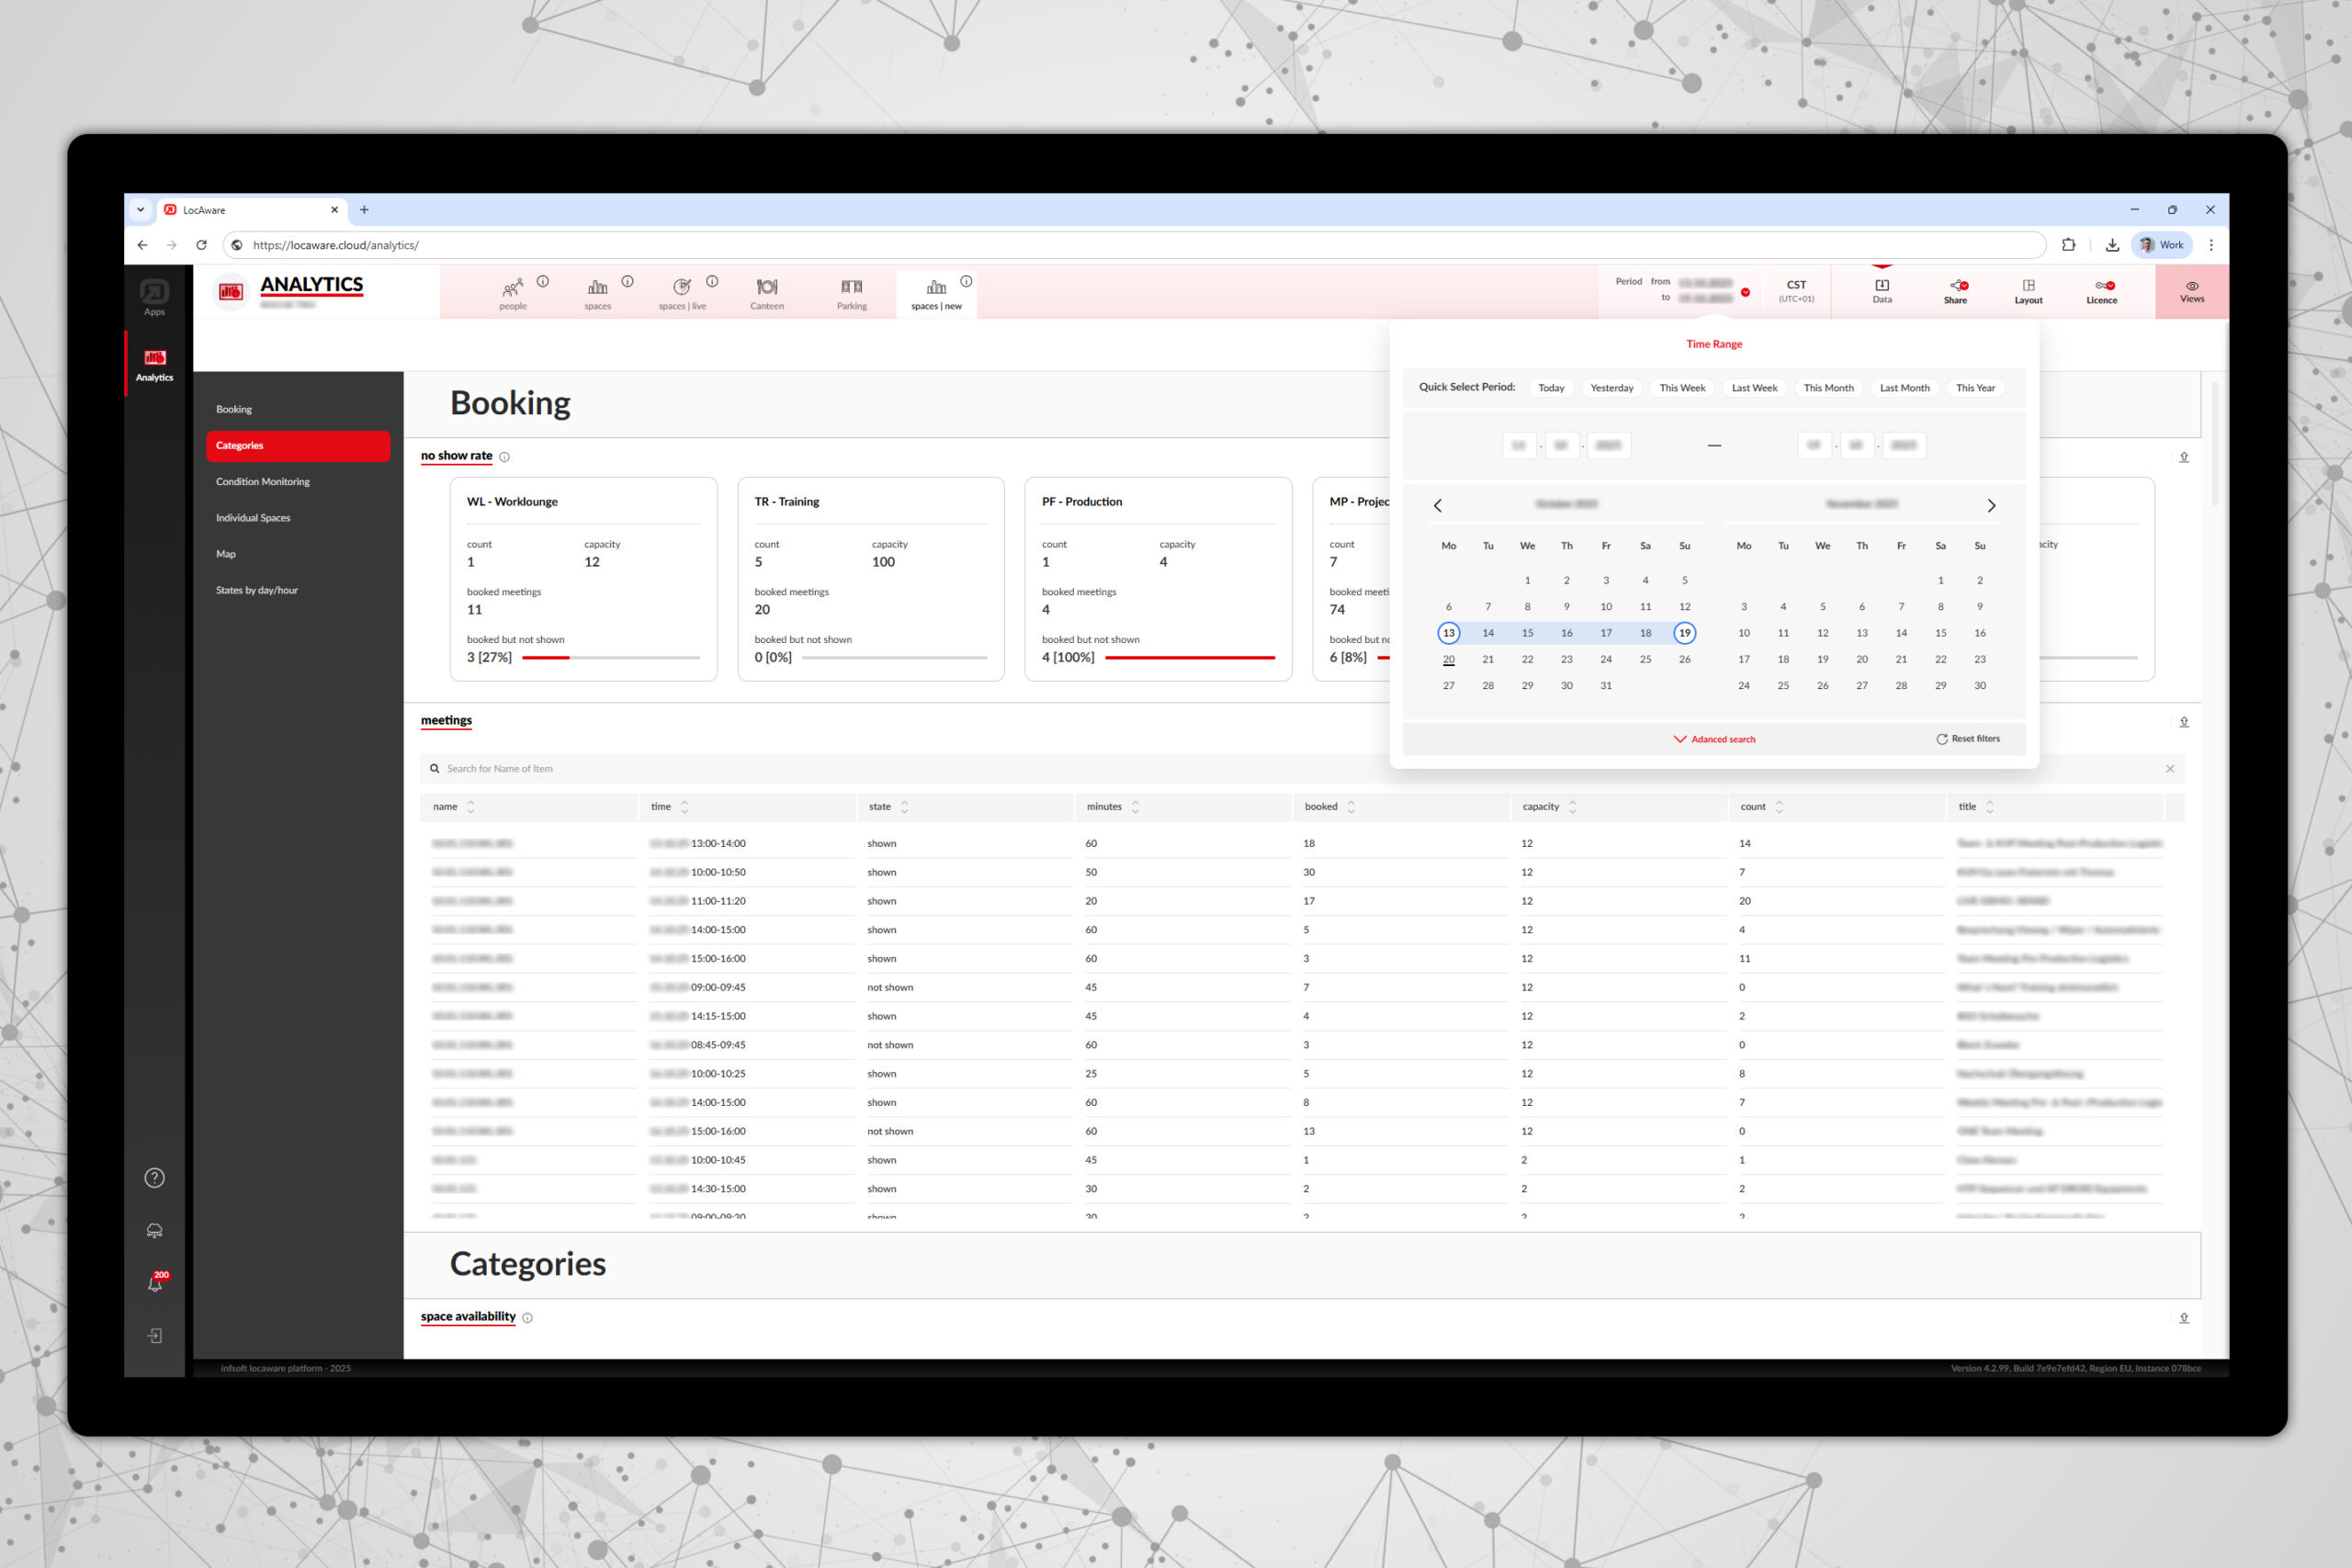Expand the Advanced search section
This screenshot has height=1568, width=2352.
tap(1714, 738)
